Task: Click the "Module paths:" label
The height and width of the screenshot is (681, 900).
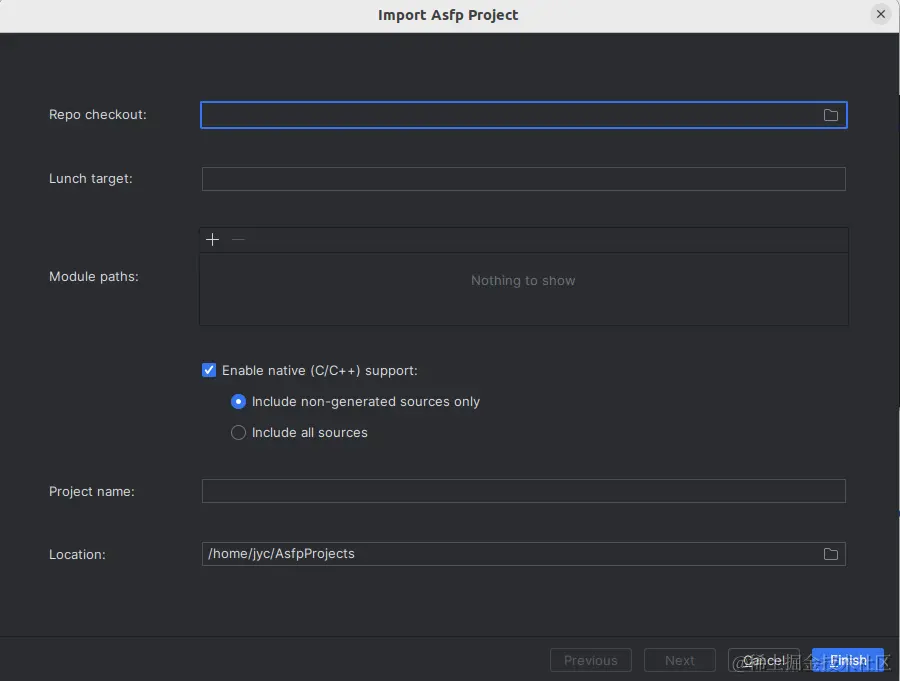Action: point(94,277)
